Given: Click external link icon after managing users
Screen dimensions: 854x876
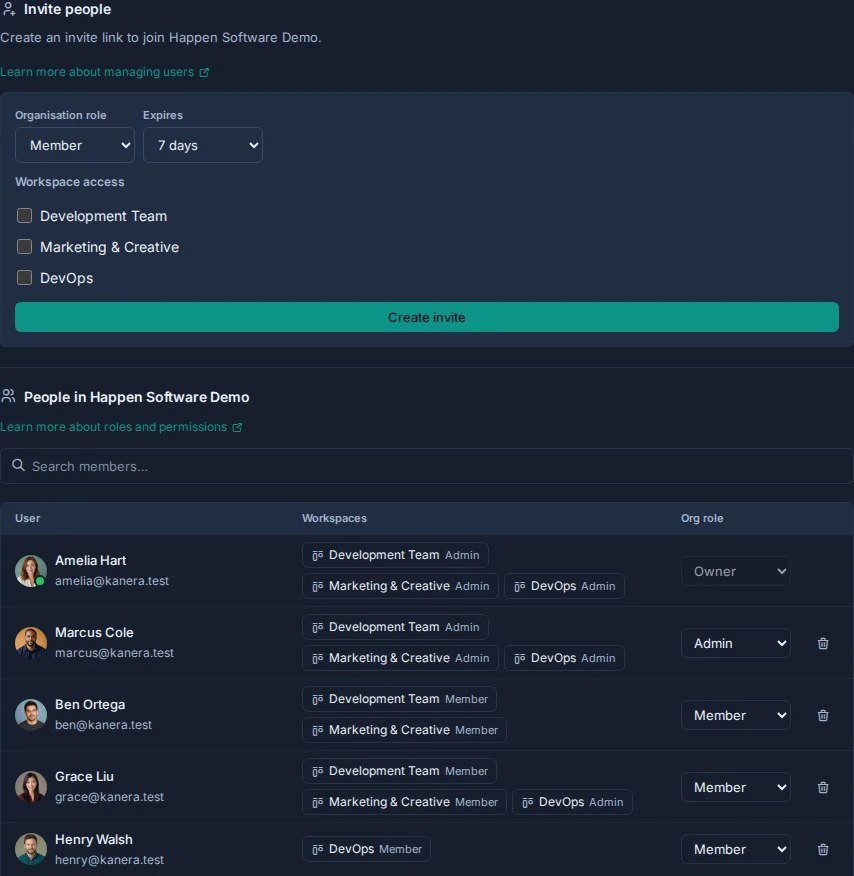Looking at the screenshot, I should pos(204,72).
